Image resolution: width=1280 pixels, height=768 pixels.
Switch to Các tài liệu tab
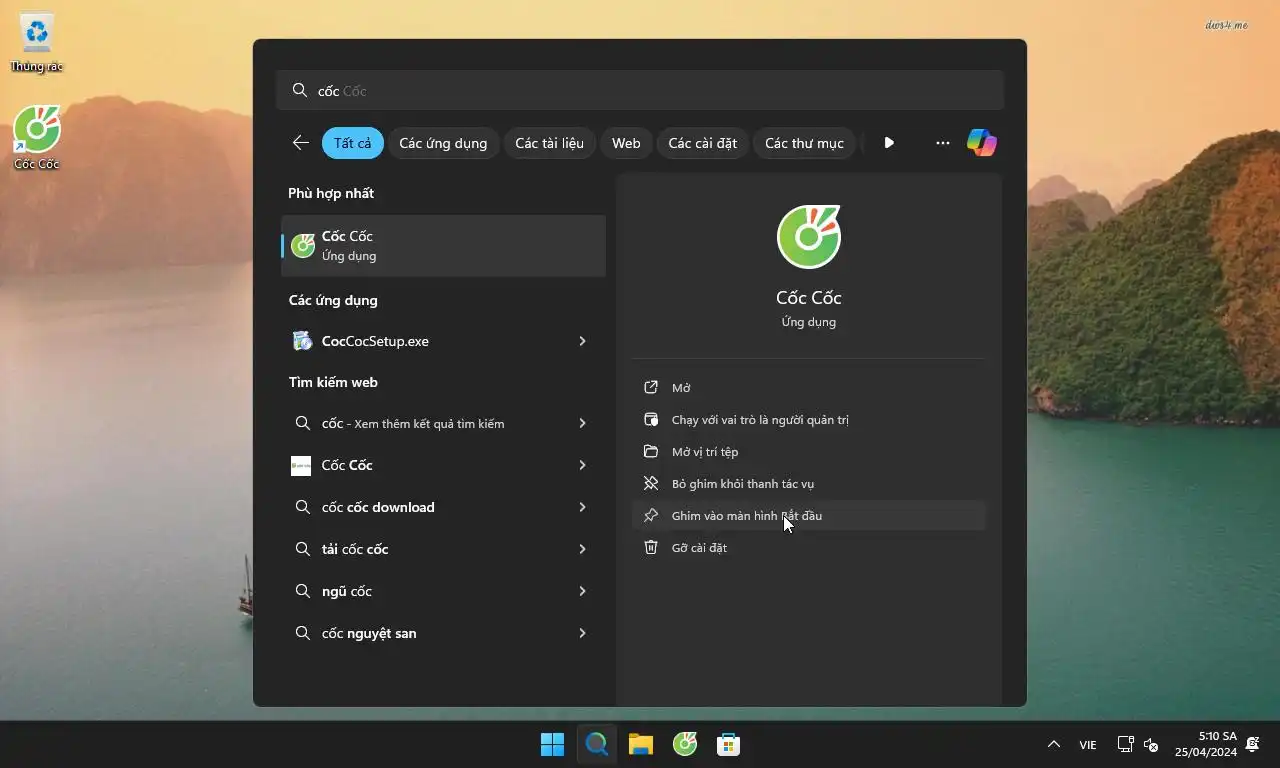(x=549, y=143)
